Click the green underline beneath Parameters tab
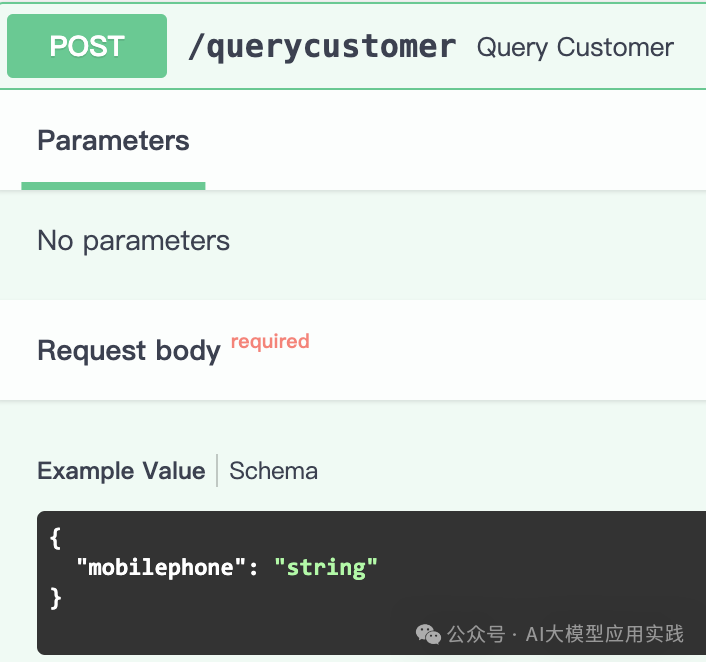The width and height of the screenshot is (706, 662). (x=113, y=186)
